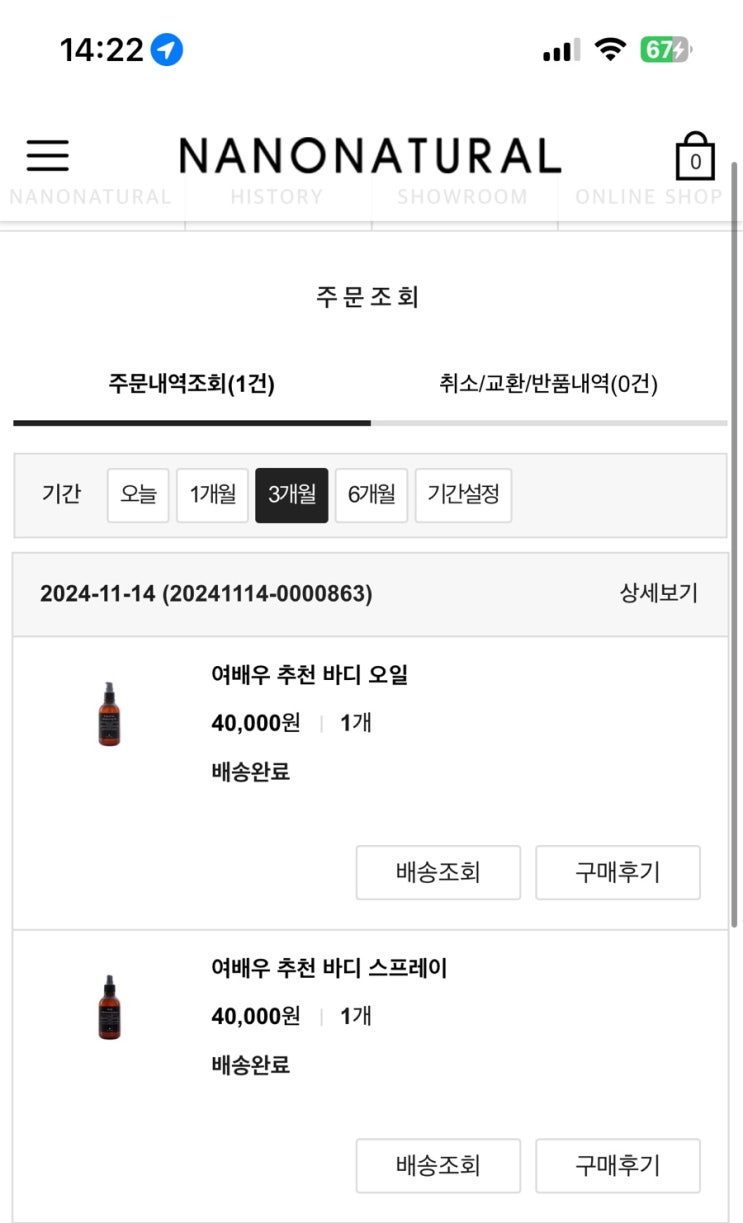
Task: Select the 오늘 period filter
Action: click(138, 494)
